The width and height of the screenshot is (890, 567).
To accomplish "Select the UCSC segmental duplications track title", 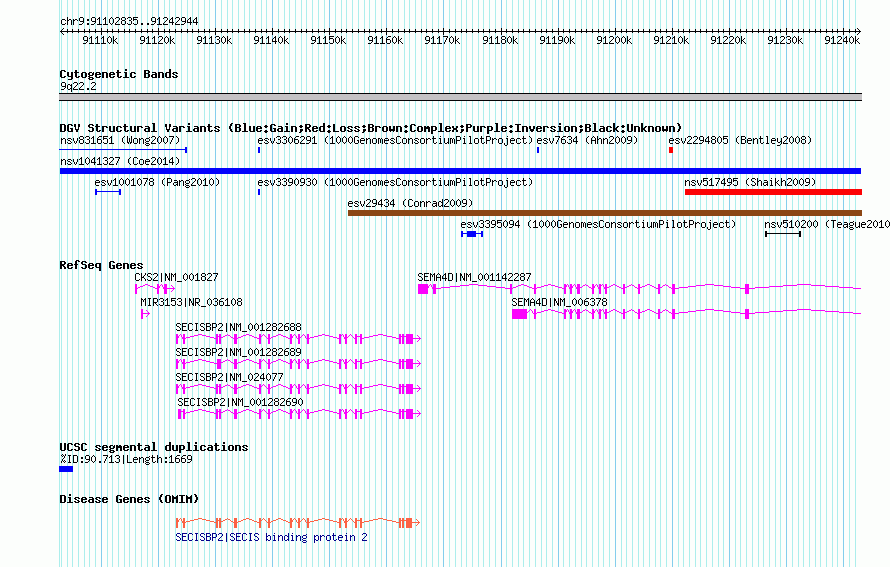I will point(154,447).
